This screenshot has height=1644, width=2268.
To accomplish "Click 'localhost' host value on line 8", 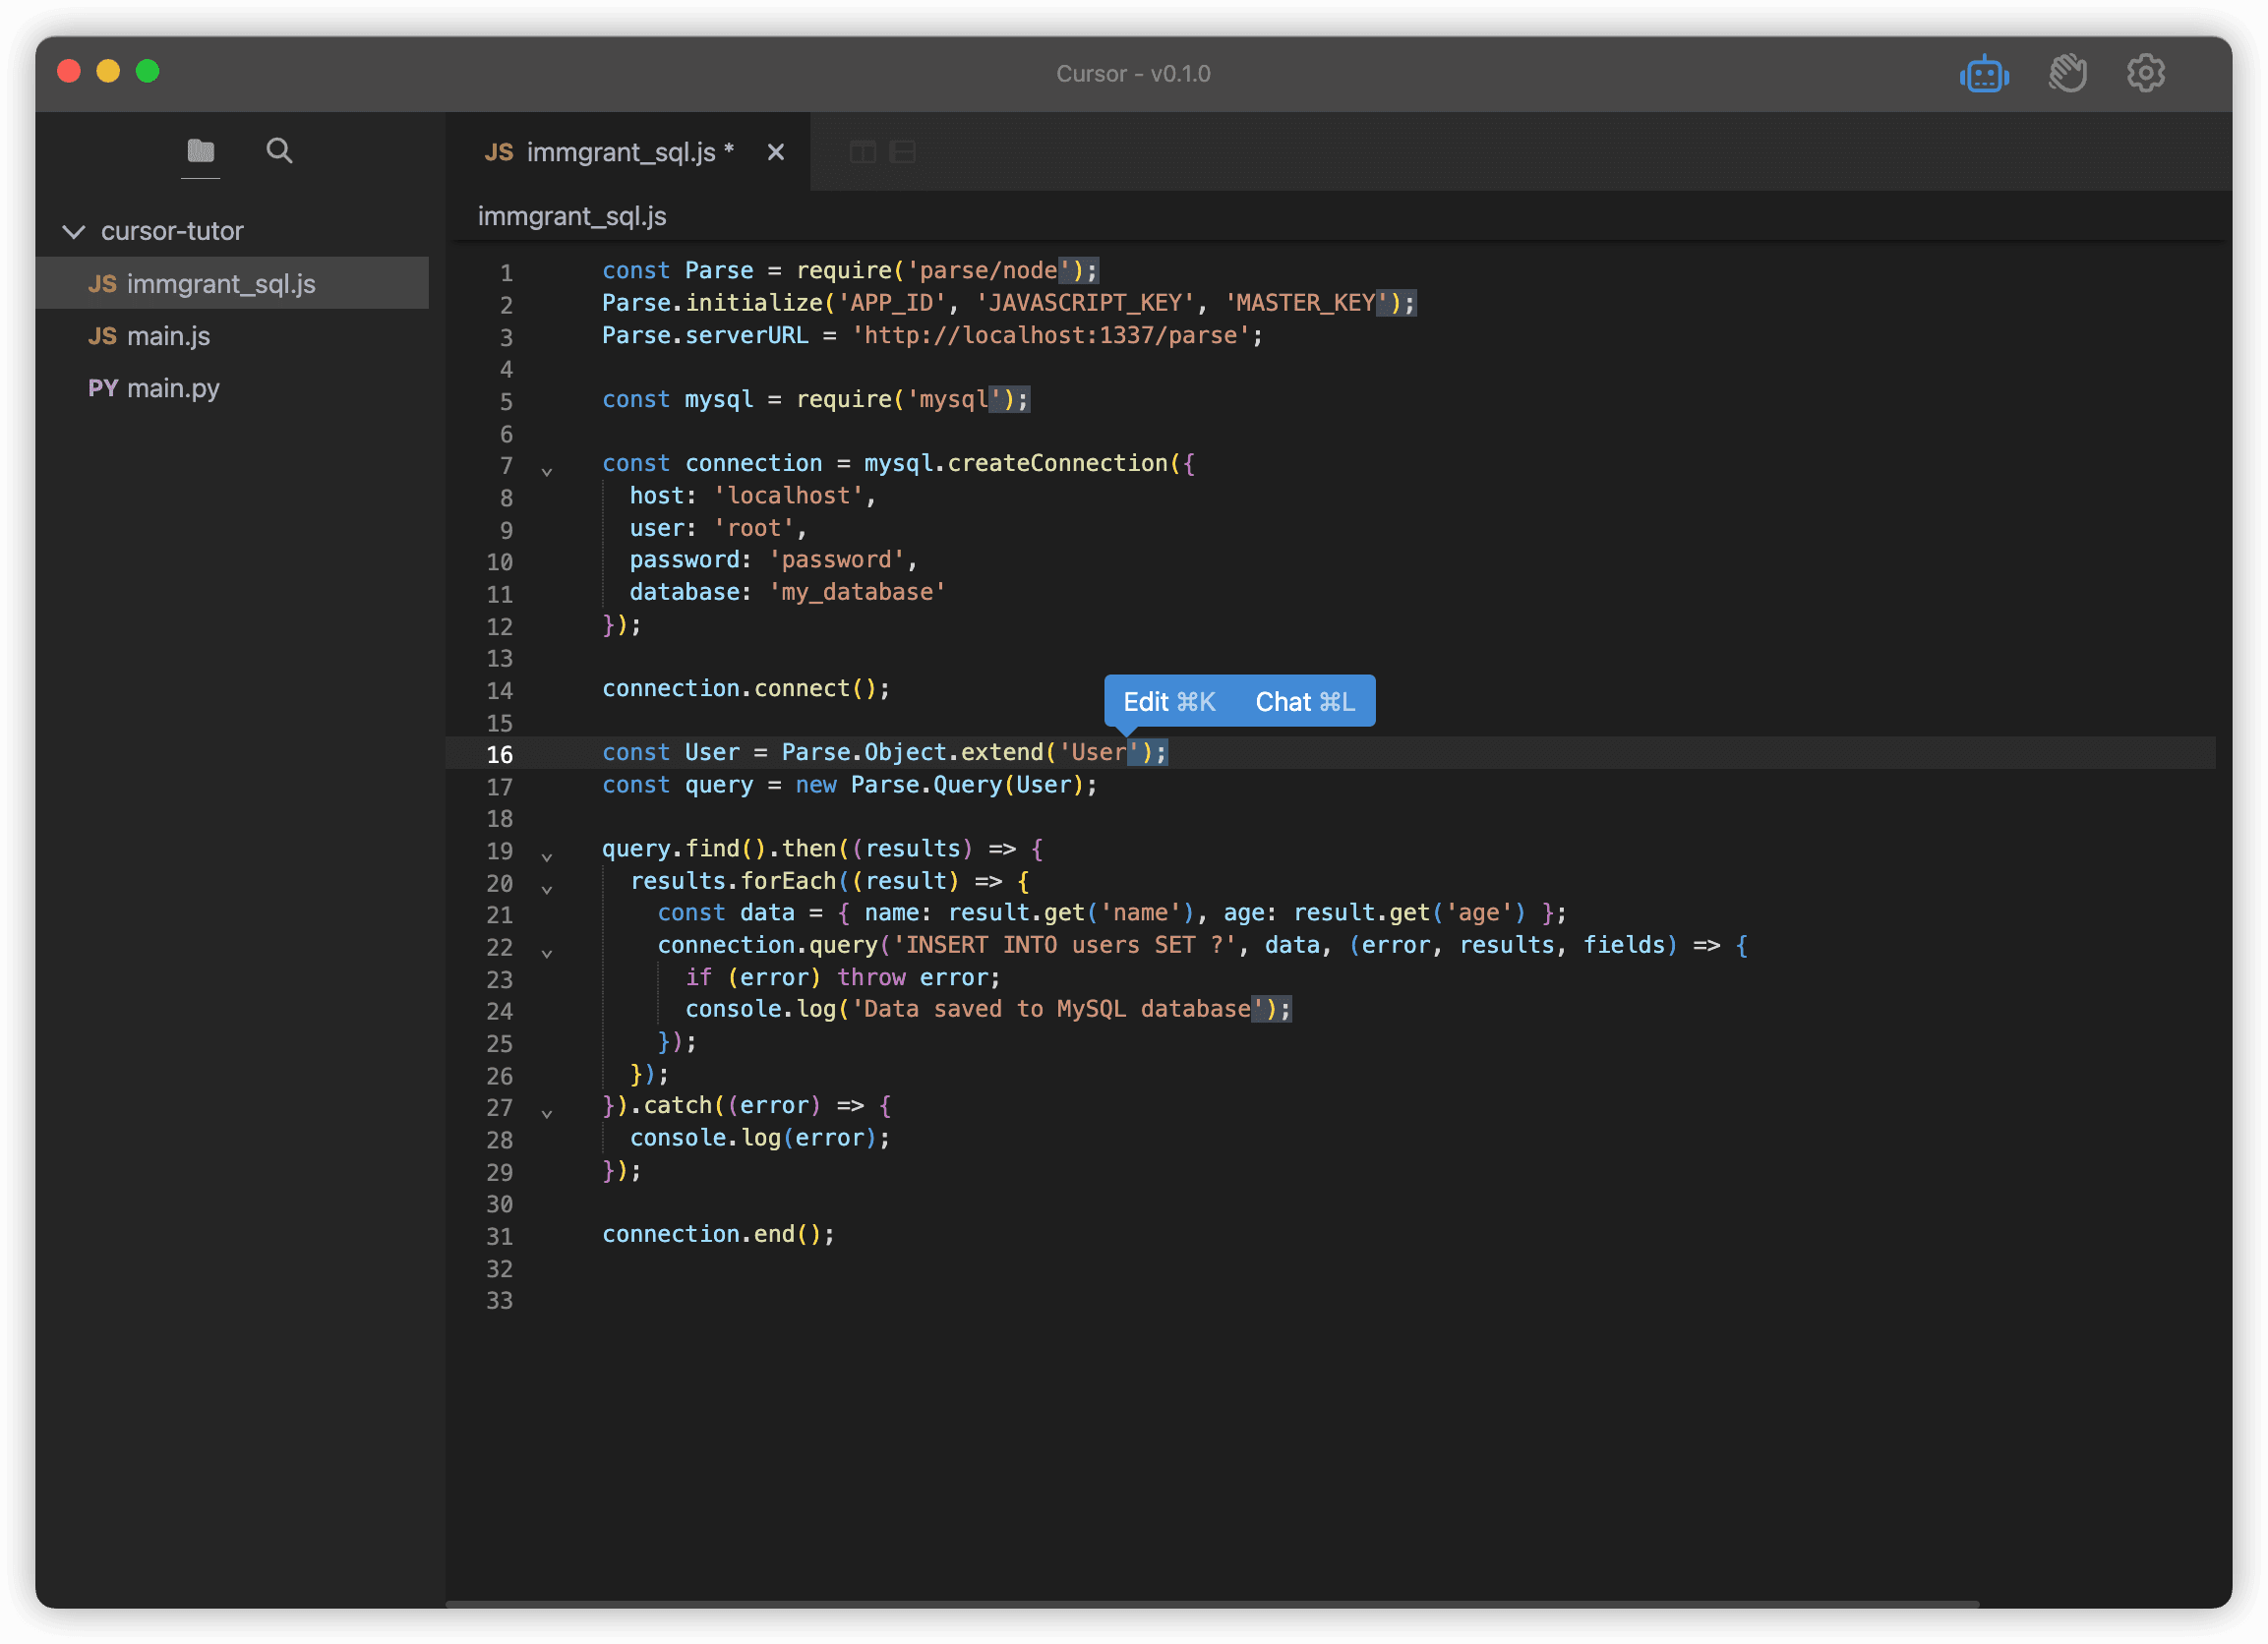I will coord(788,496).
